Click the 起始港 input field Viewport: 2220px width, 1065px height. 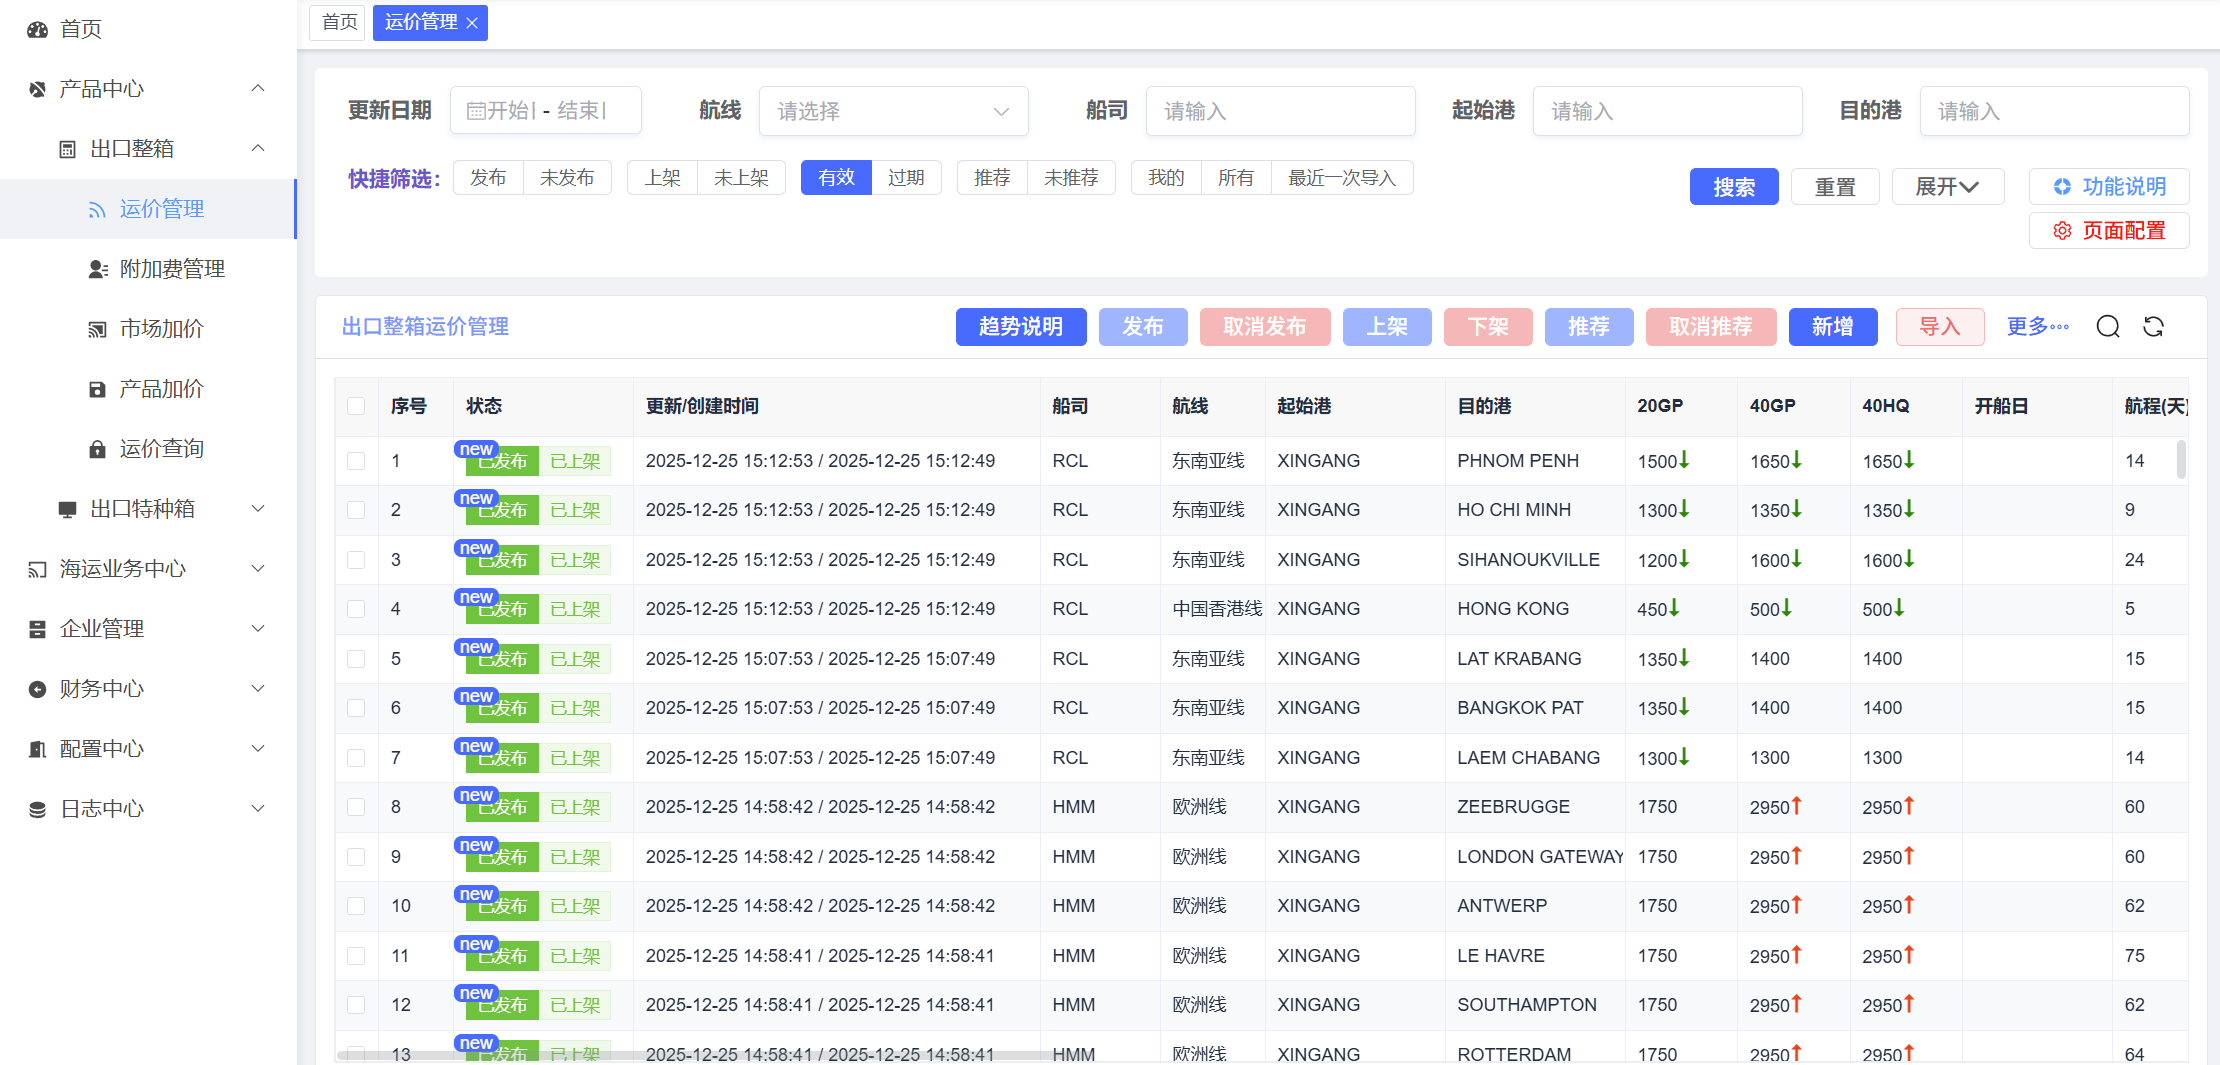(x=1667, y=111)
